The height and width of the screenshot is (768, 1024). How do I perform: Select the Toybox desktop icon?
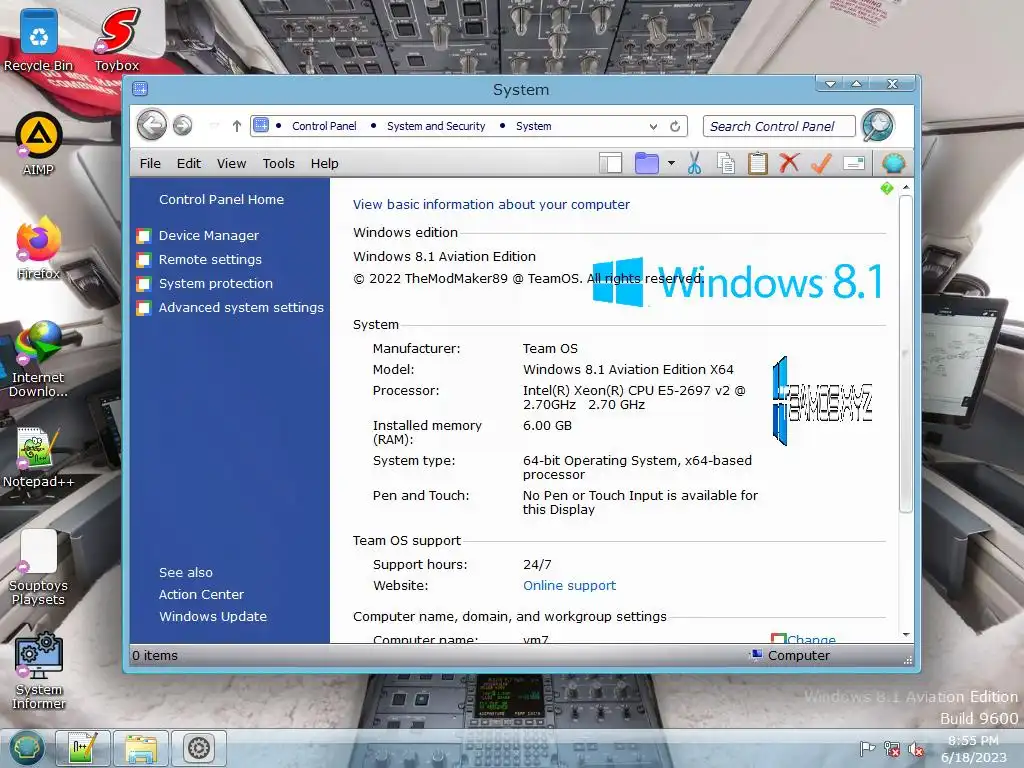coord(116,40)
